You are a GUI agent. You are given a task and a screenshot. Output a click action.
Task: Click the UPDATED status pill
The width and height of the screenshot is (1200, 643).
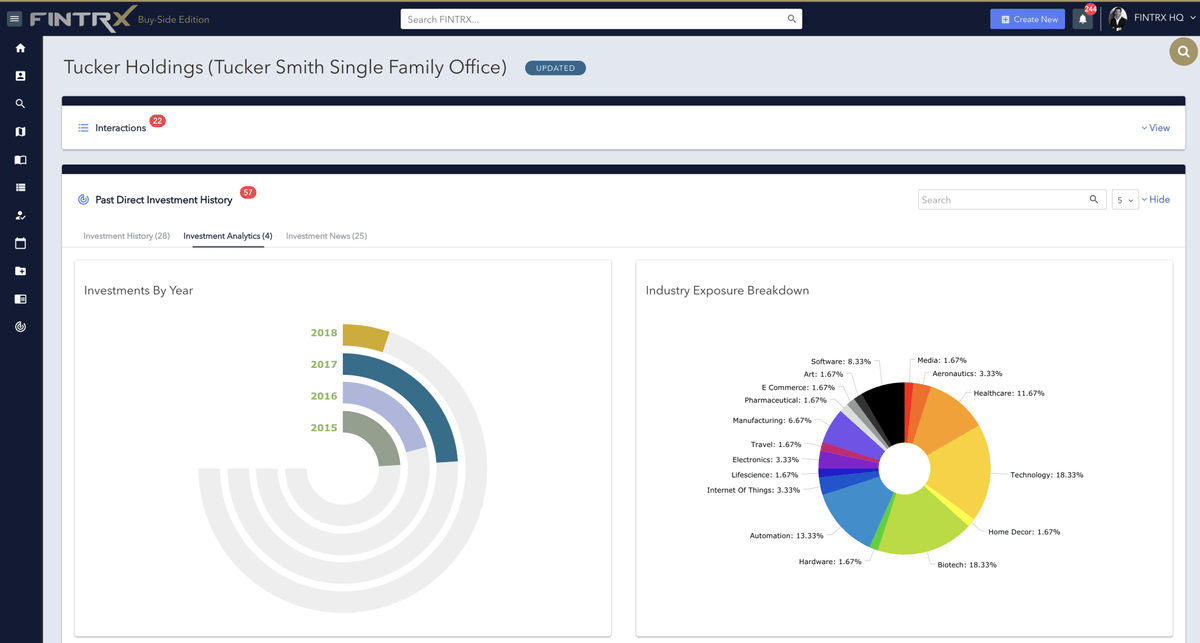555,68
